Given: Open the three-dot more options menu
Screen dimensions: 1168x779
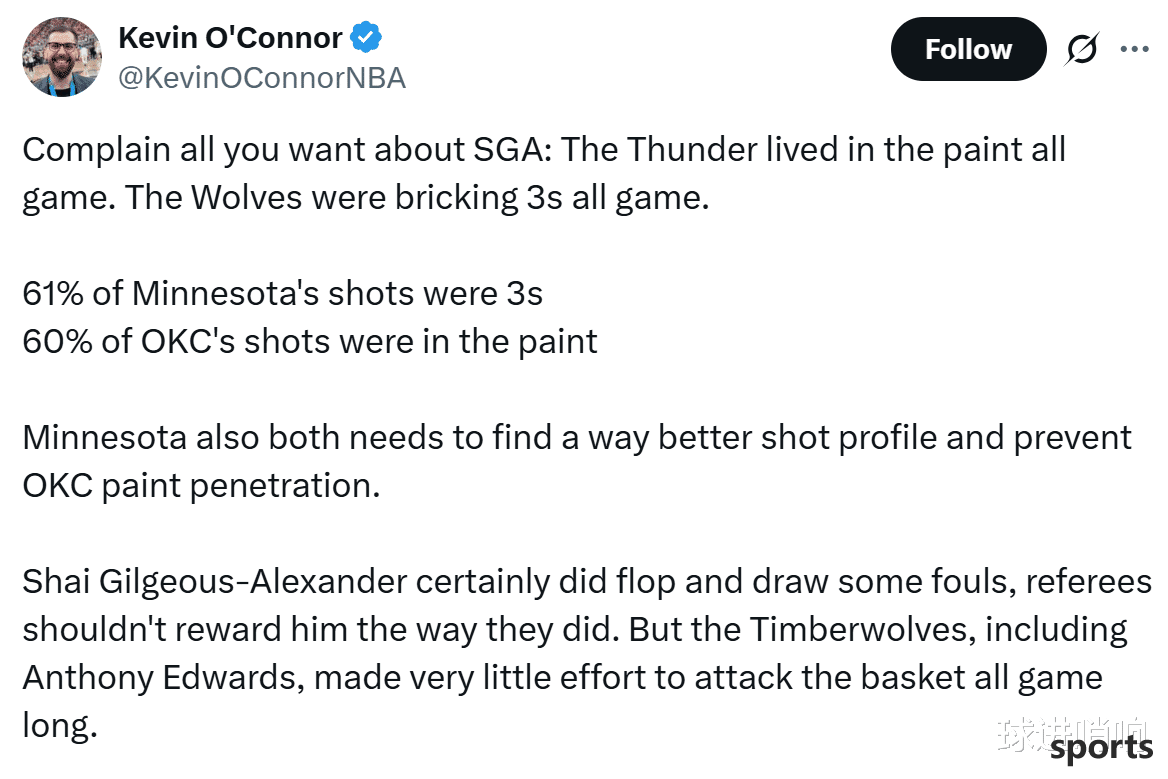Looking at the screenshot, I should [x=1134, y=49].
